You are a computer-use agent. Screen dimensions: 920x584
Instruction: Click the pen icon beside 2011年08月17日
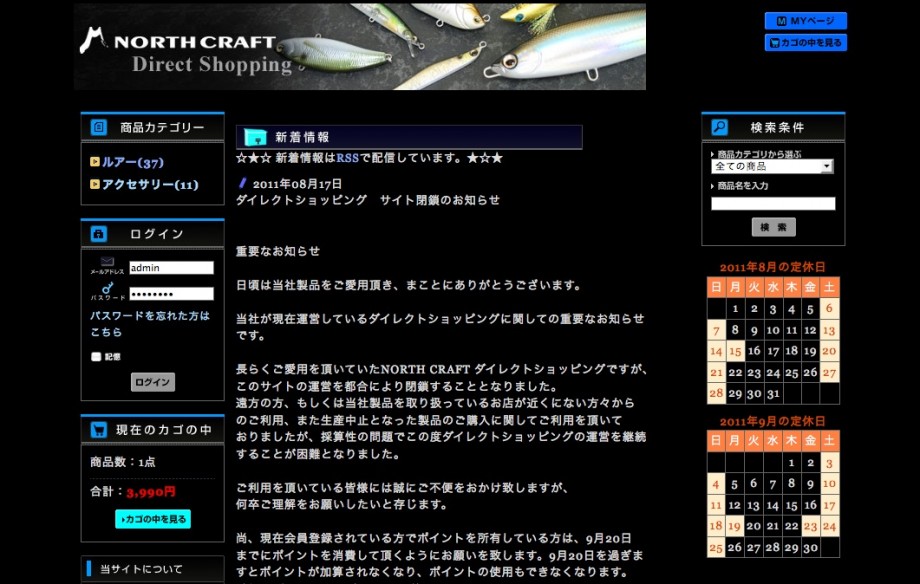pyautogui.click(x=242, y=183)
